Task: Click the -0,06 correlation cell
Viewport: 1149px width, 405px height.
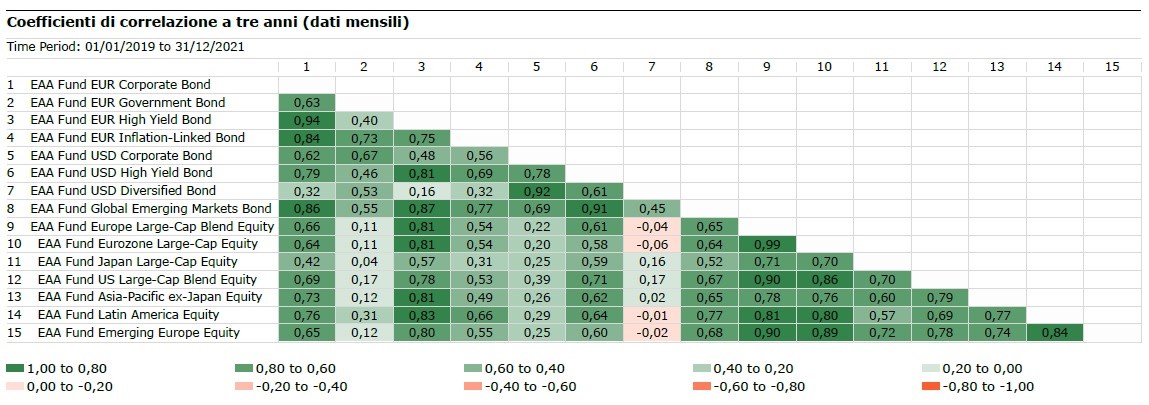Action: click(x=651, y=243)
